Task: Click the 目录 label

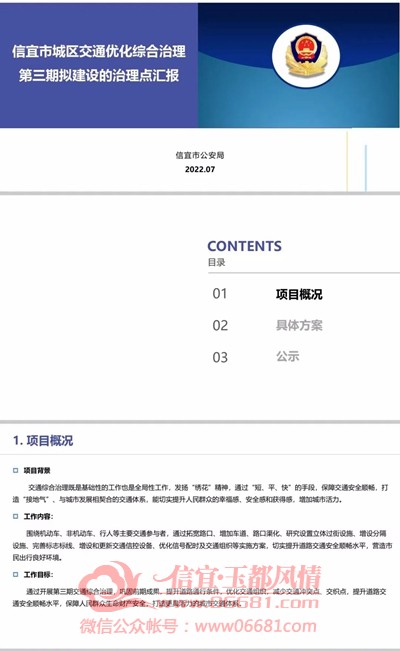Action: (x=216, y=262)
